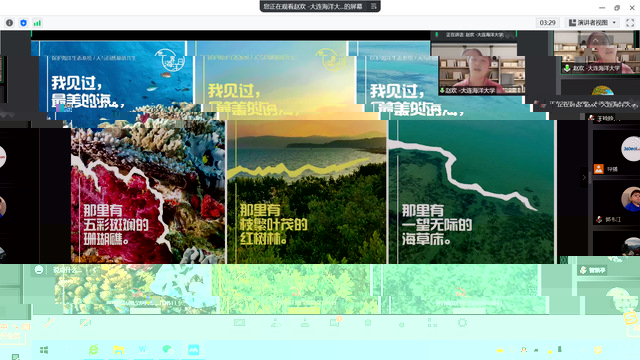Collapse the participant video side panel arrow
Screen dimensions: 640x360
point(584,178)
